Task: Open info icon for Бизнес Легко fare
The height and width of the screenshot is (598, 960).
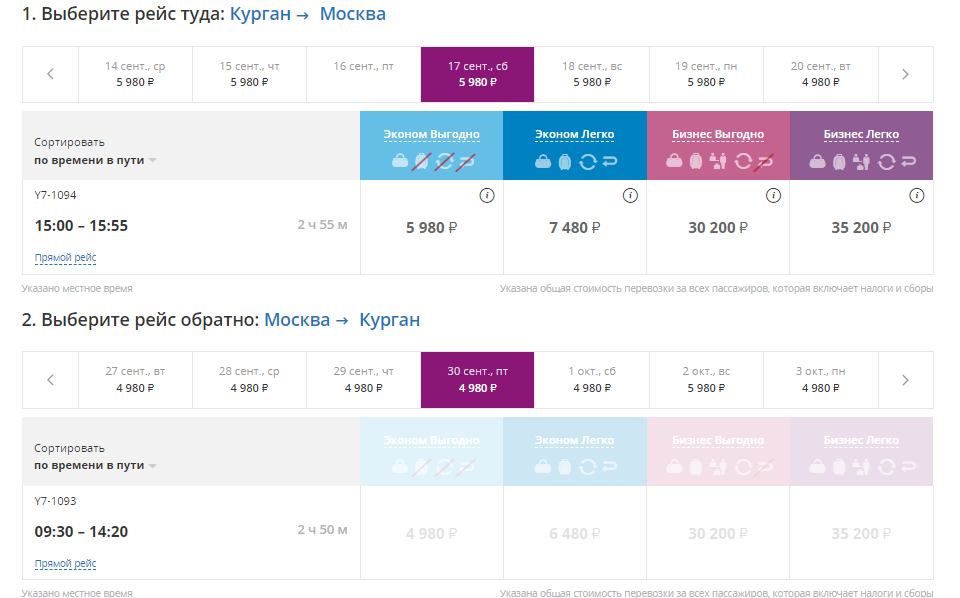Action: coord(916,196)
